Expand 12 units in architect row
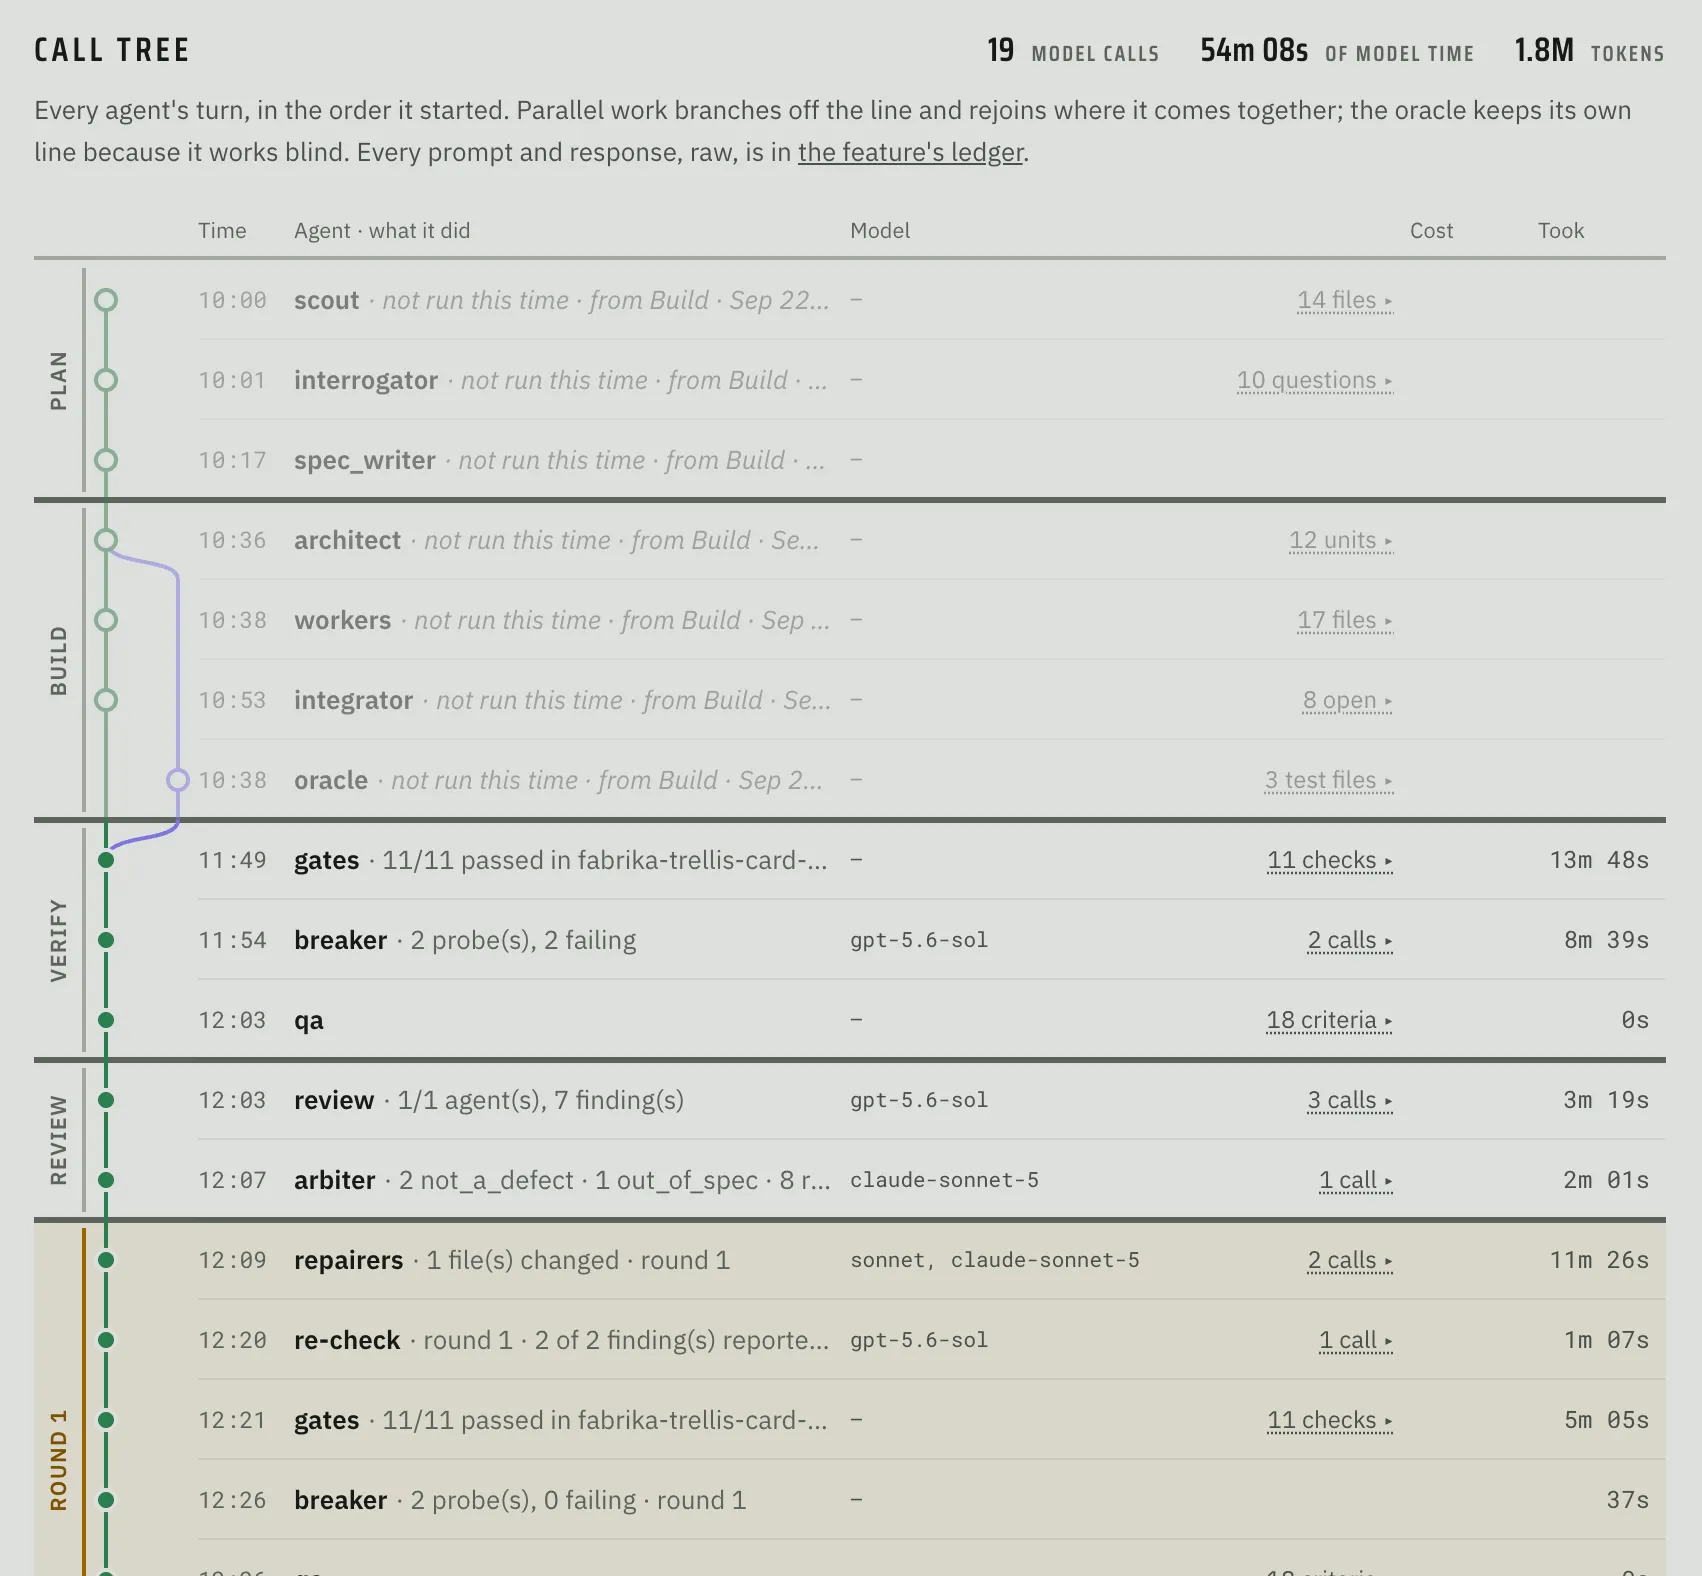 pyautogui.click(x=1340, y=540)
